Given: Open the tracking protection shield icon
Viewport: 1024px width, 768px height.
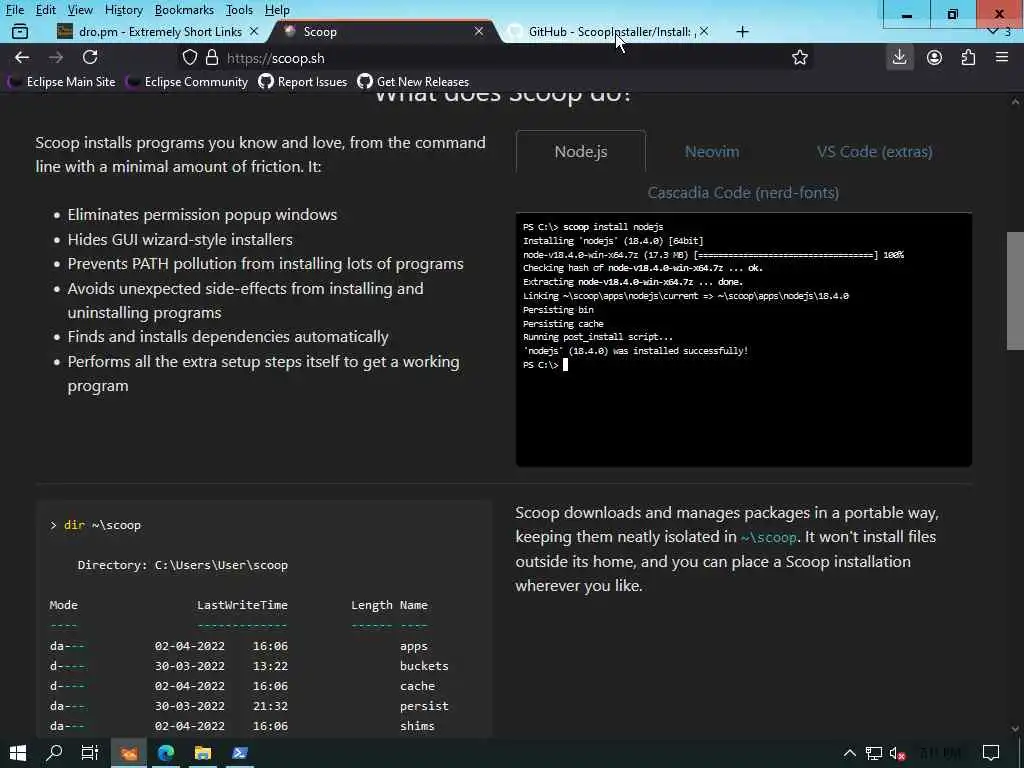Looking at the screenshot, I should tap(189, 57).
